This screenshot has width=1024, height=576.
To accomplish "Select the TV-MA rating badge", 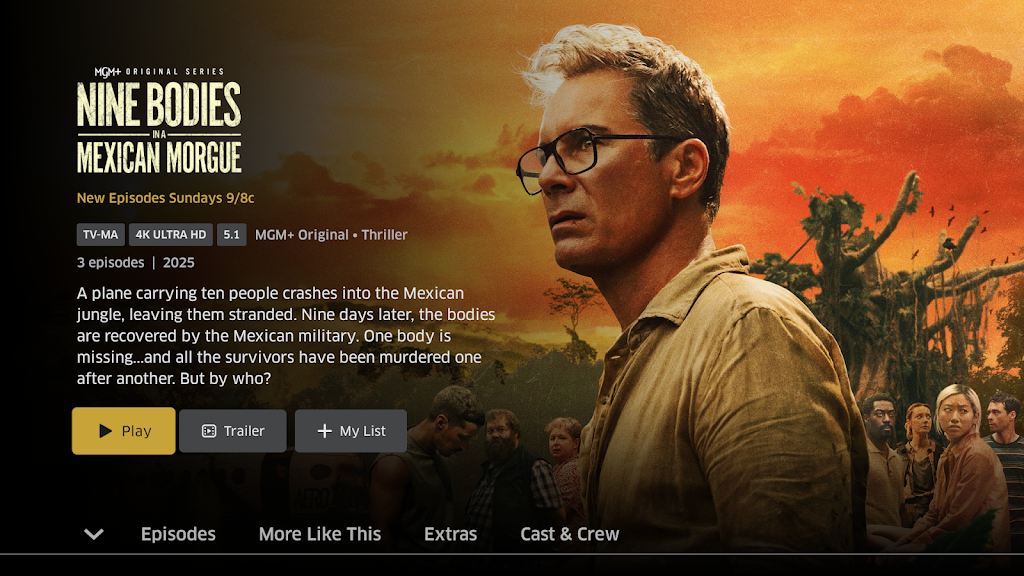I will tap(101, 234).
